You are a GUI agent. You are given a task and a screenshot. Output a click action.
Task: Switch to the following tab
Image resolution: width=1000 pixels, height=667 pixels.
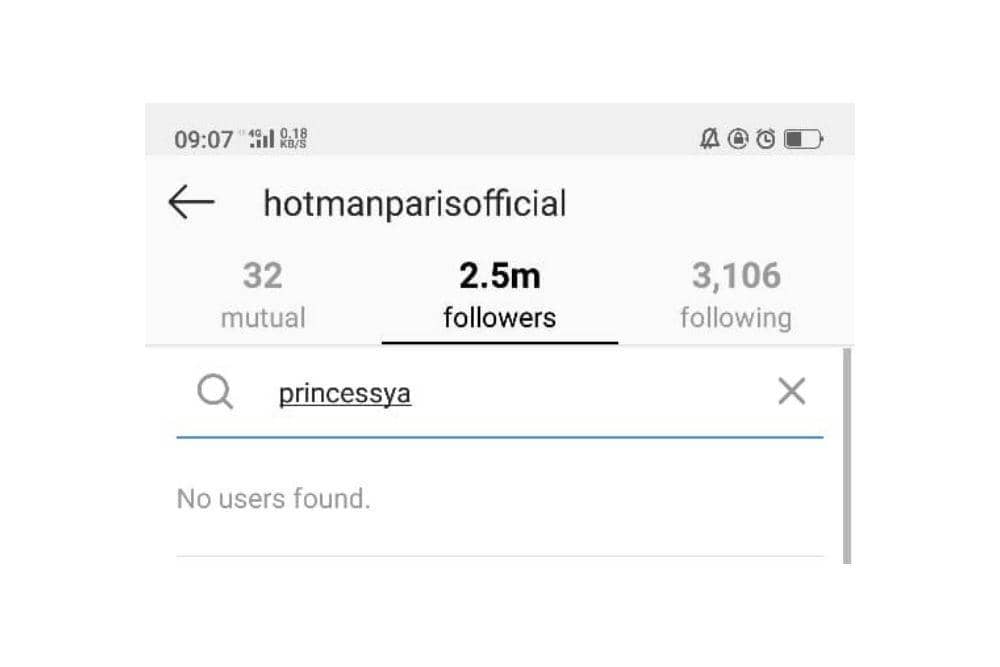tap(737, 295)
